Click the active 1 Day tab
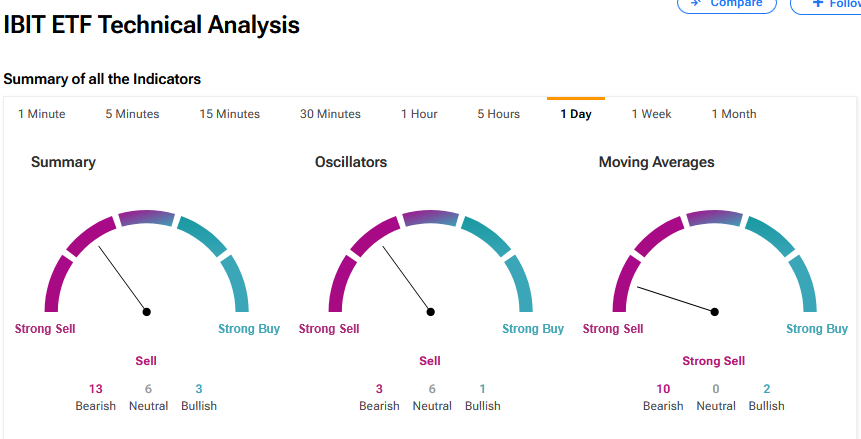Image resolution: width=861 pixels, height=439 pixels. coord(576,114)
